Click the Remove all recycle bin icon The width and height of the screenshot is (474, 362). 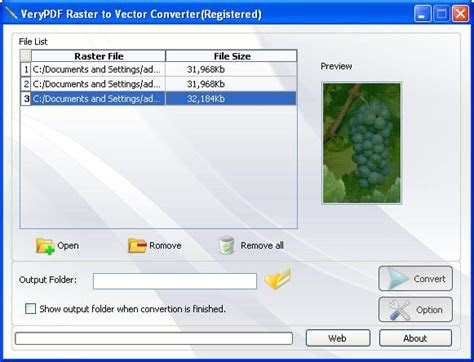pos(227,245)
